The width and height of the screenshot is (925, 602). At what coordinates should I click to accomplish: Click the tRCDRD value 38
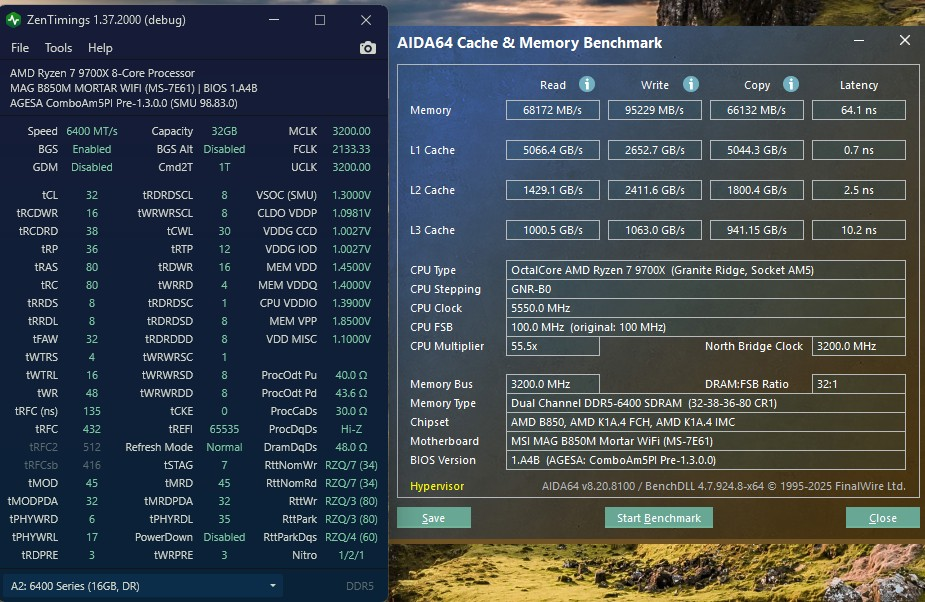tap(91, 231)
